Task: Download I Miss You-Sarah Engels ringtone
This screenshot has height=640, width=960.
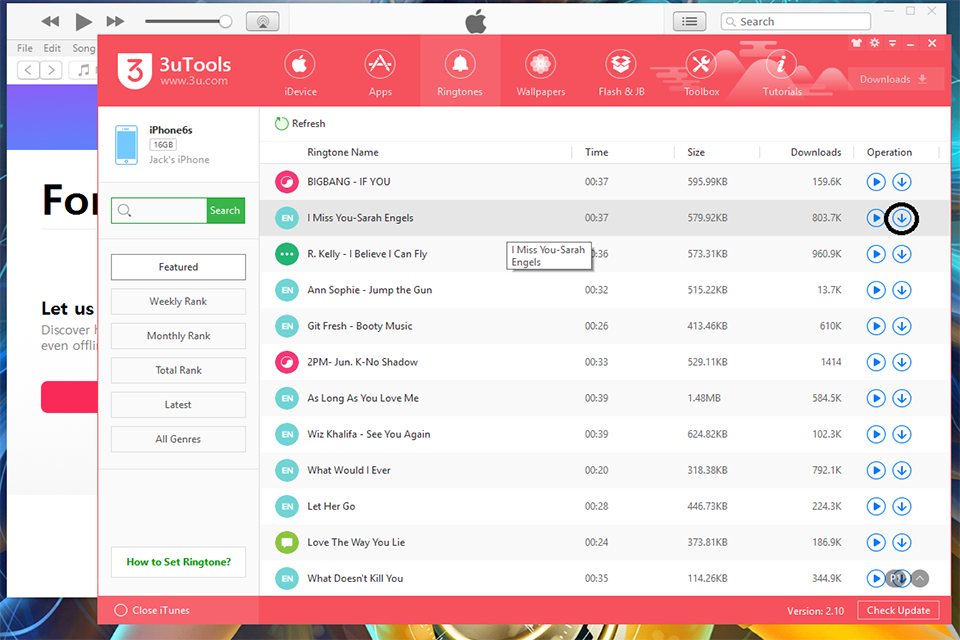Action: 902,218
